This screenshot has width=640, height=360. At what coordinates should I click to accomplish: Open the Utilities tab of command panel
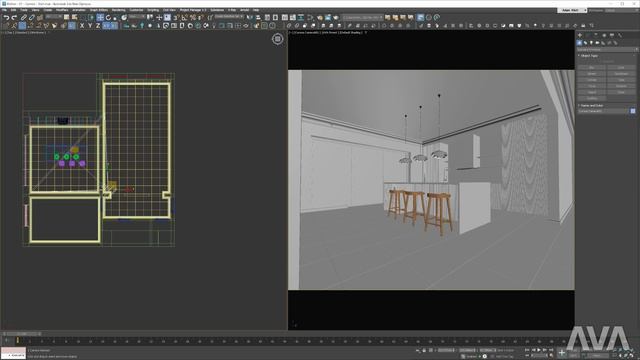tap(620, 35)
